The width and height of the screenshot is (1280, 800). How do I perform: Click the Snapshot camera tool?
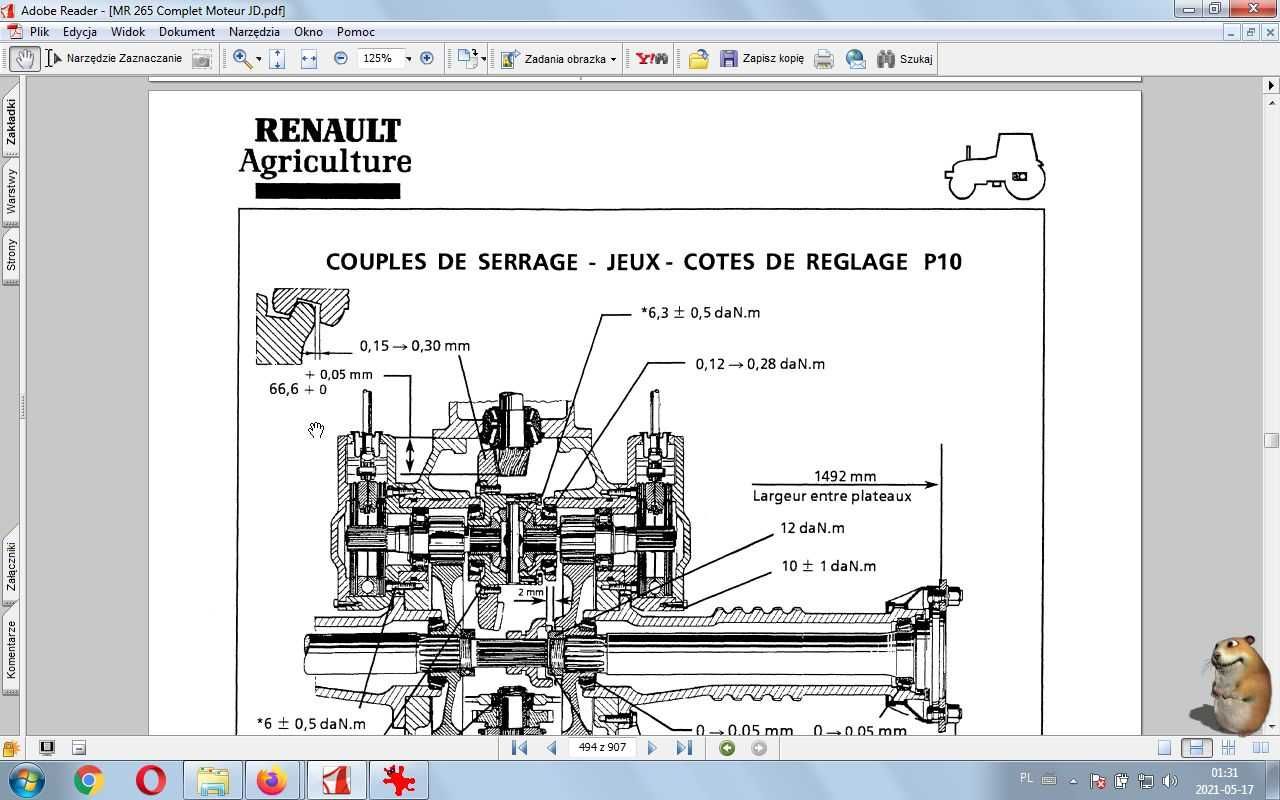pos(201,59)
